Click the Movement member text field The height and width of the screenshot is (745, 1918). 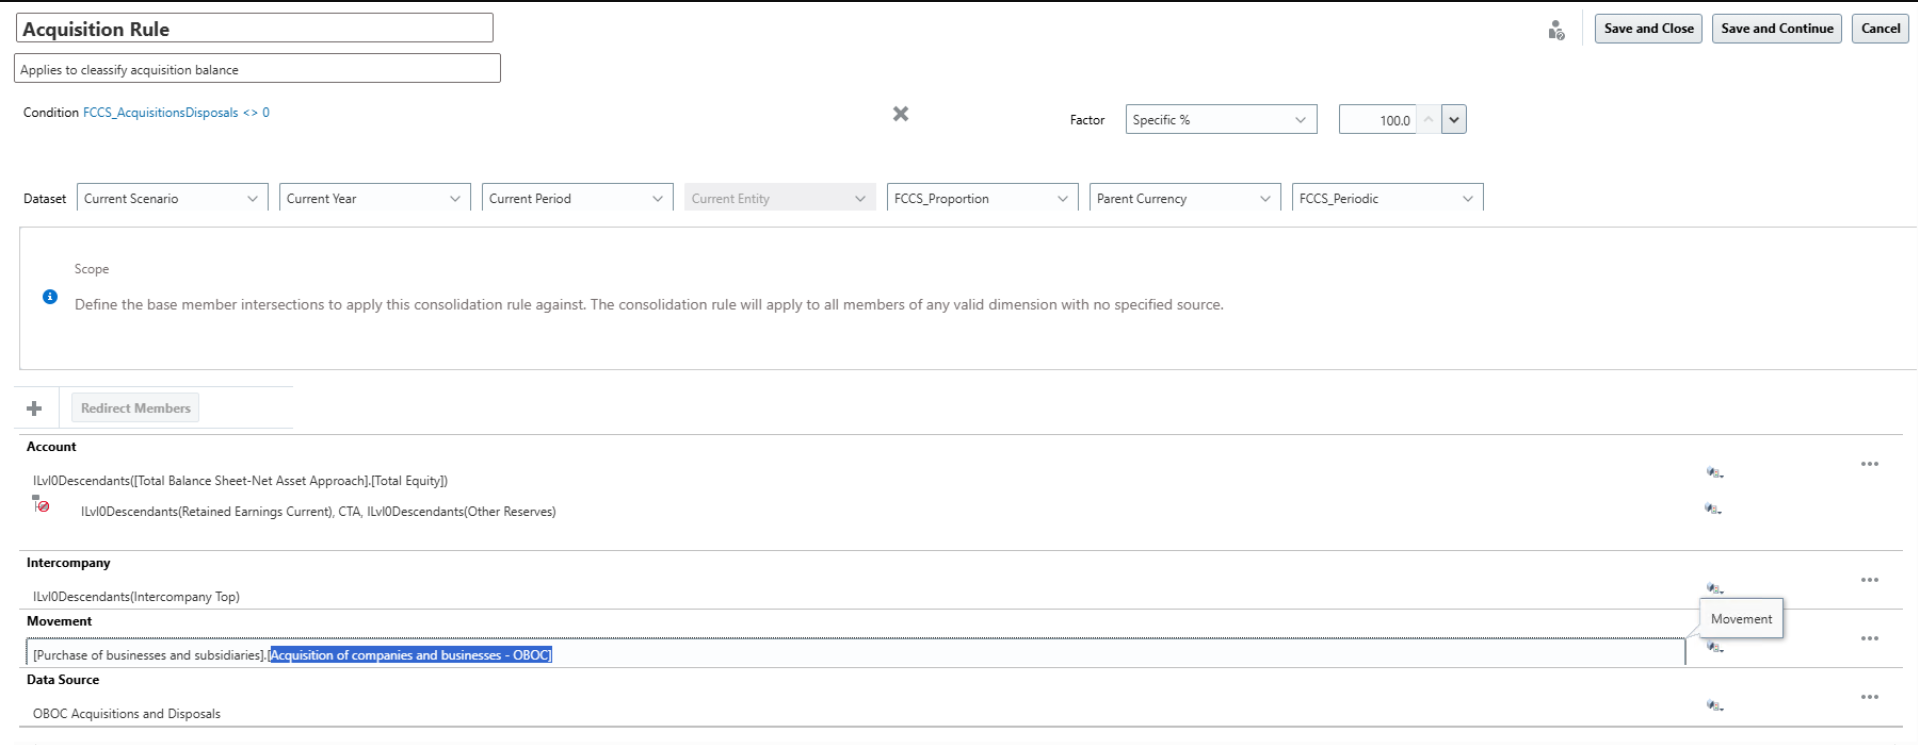(x=855, y=654)
